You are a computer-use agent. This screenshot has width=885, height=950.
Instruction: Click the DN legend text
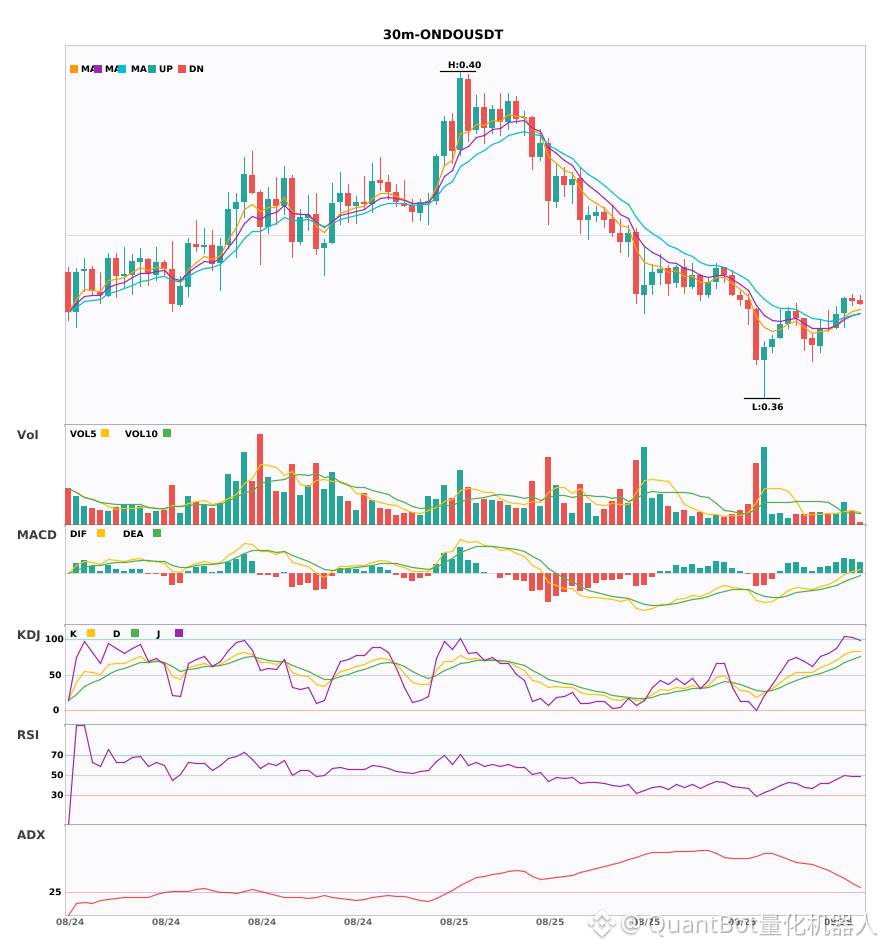[x=196, y=69]
